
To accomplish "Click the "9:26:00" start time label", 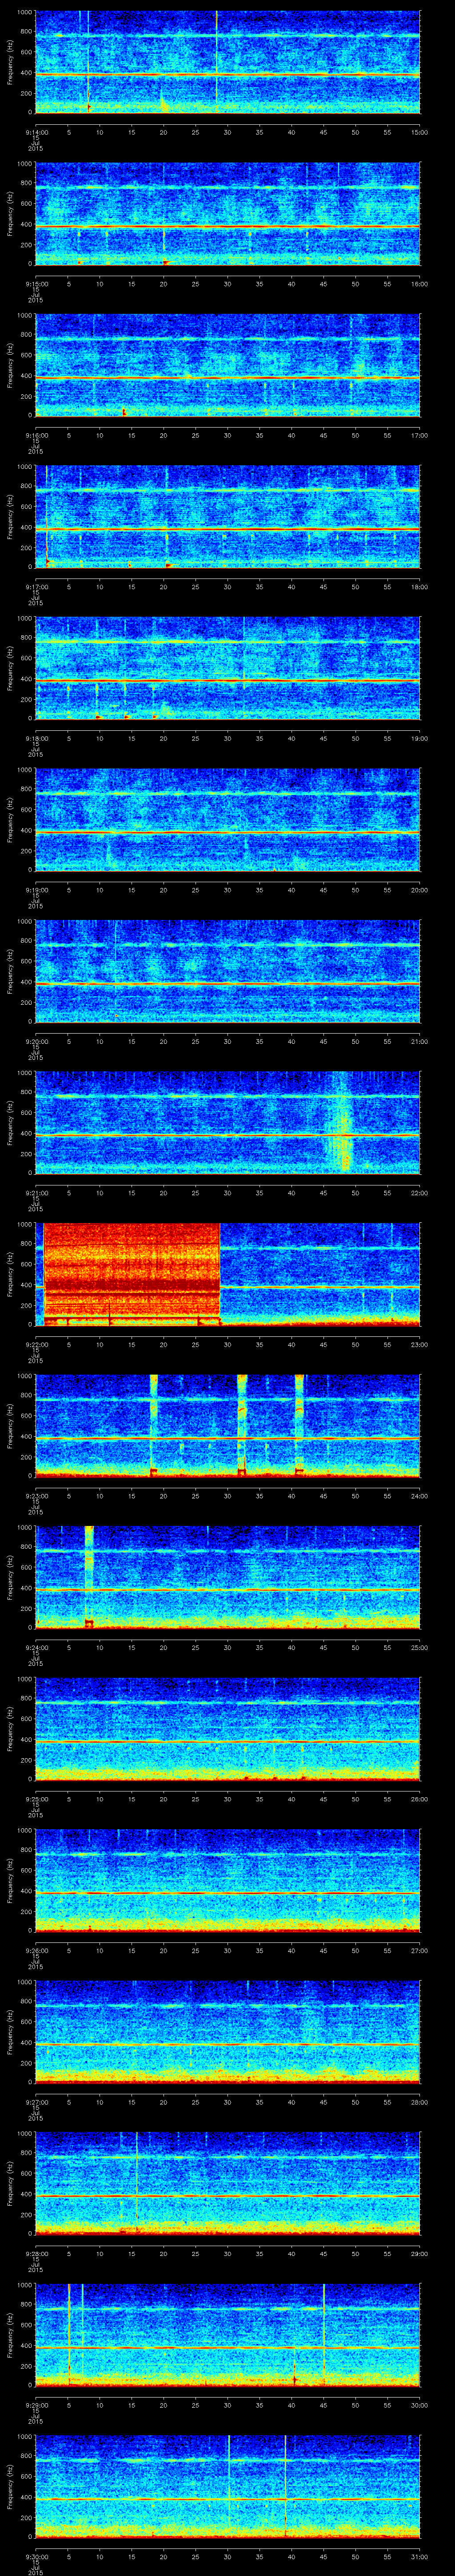I will click(36, 1950).
